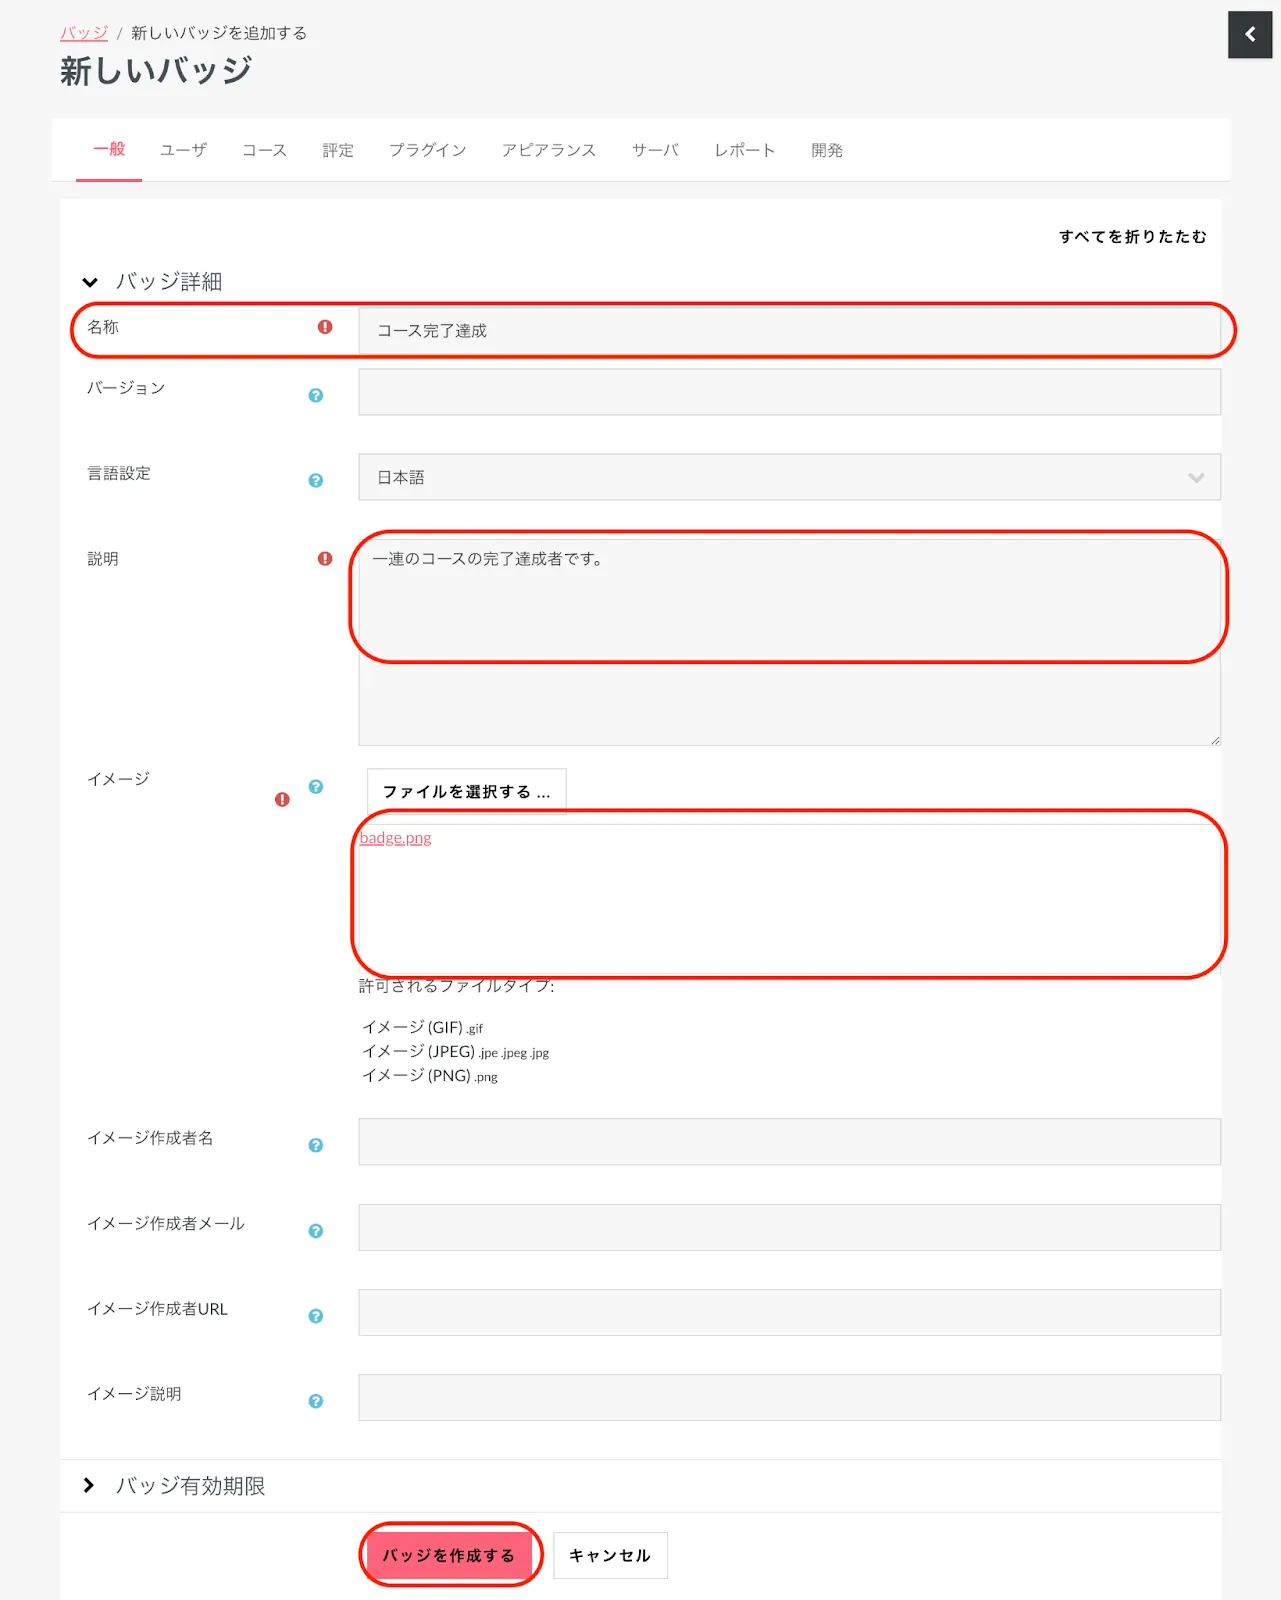Click the sidebar collapse arrow button

[1249, 35]
